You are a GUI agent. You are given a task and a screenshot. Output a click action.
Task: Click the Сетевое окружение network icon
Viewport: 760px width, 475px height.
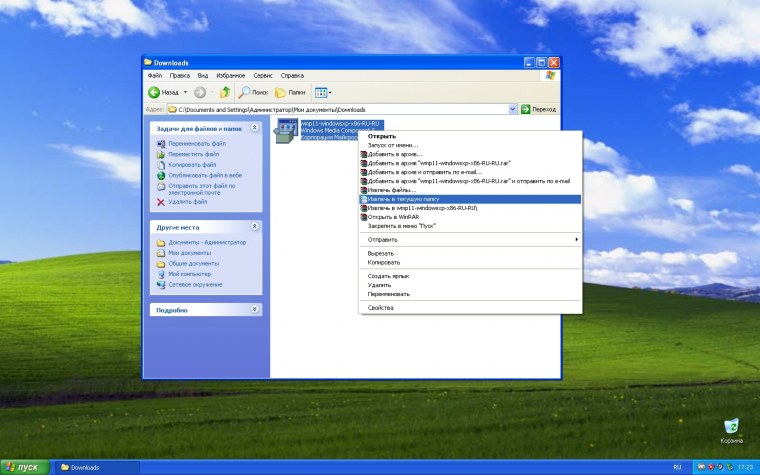click(x=161, y=285)
